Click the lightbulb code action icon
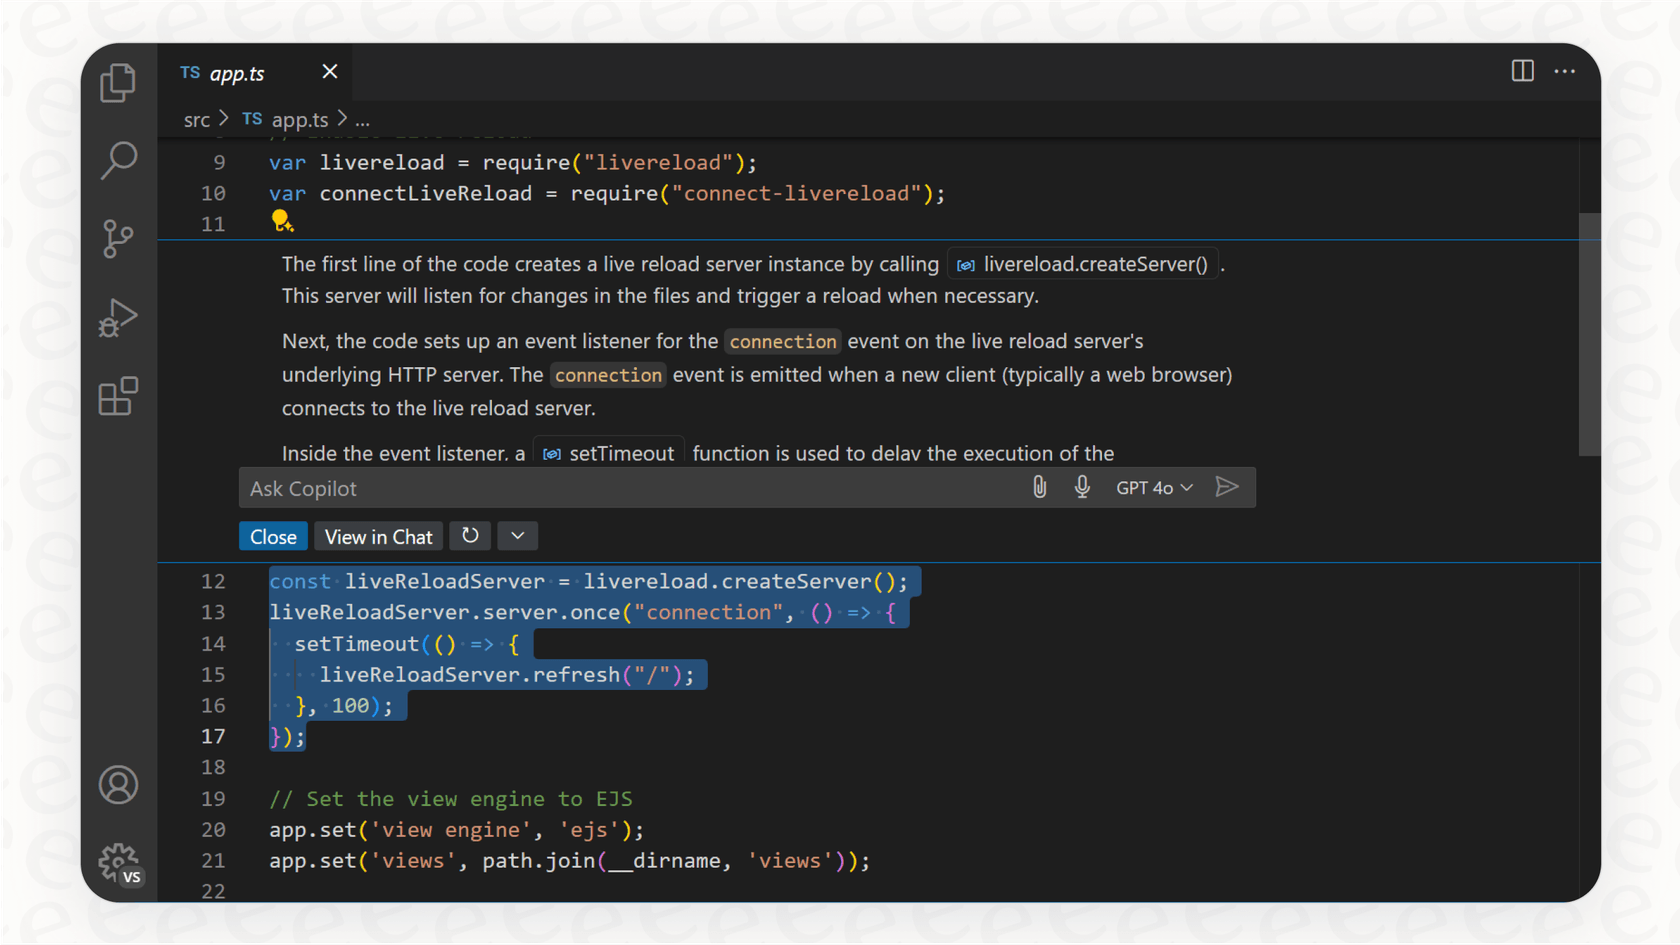The height and width of the screenshot is (945, 1680). (282, 222)
